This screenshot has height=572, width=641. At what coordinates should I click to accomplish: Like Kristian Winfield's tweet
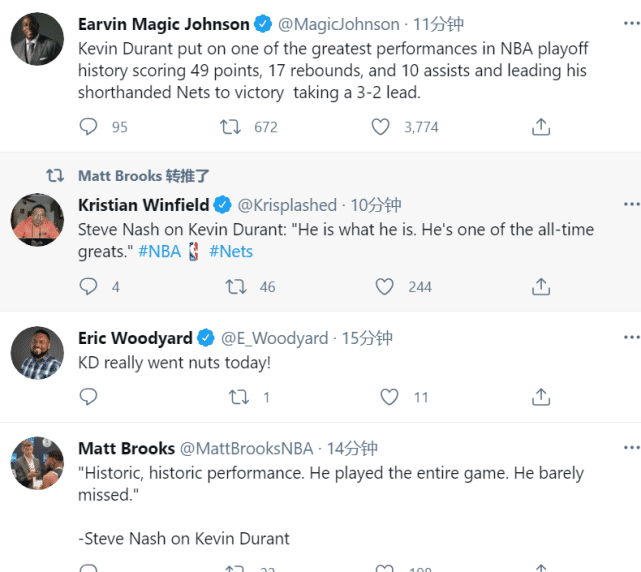[385, 287]
